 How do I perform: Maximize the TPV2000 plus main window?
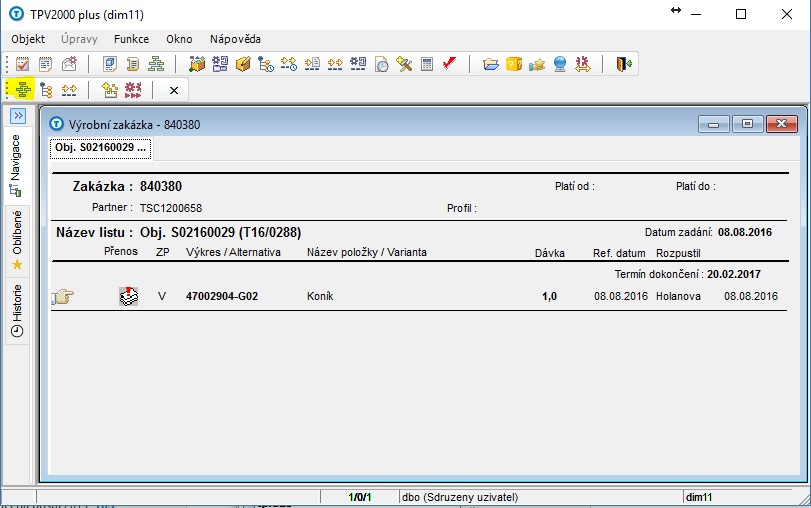[x=741, y=14]
